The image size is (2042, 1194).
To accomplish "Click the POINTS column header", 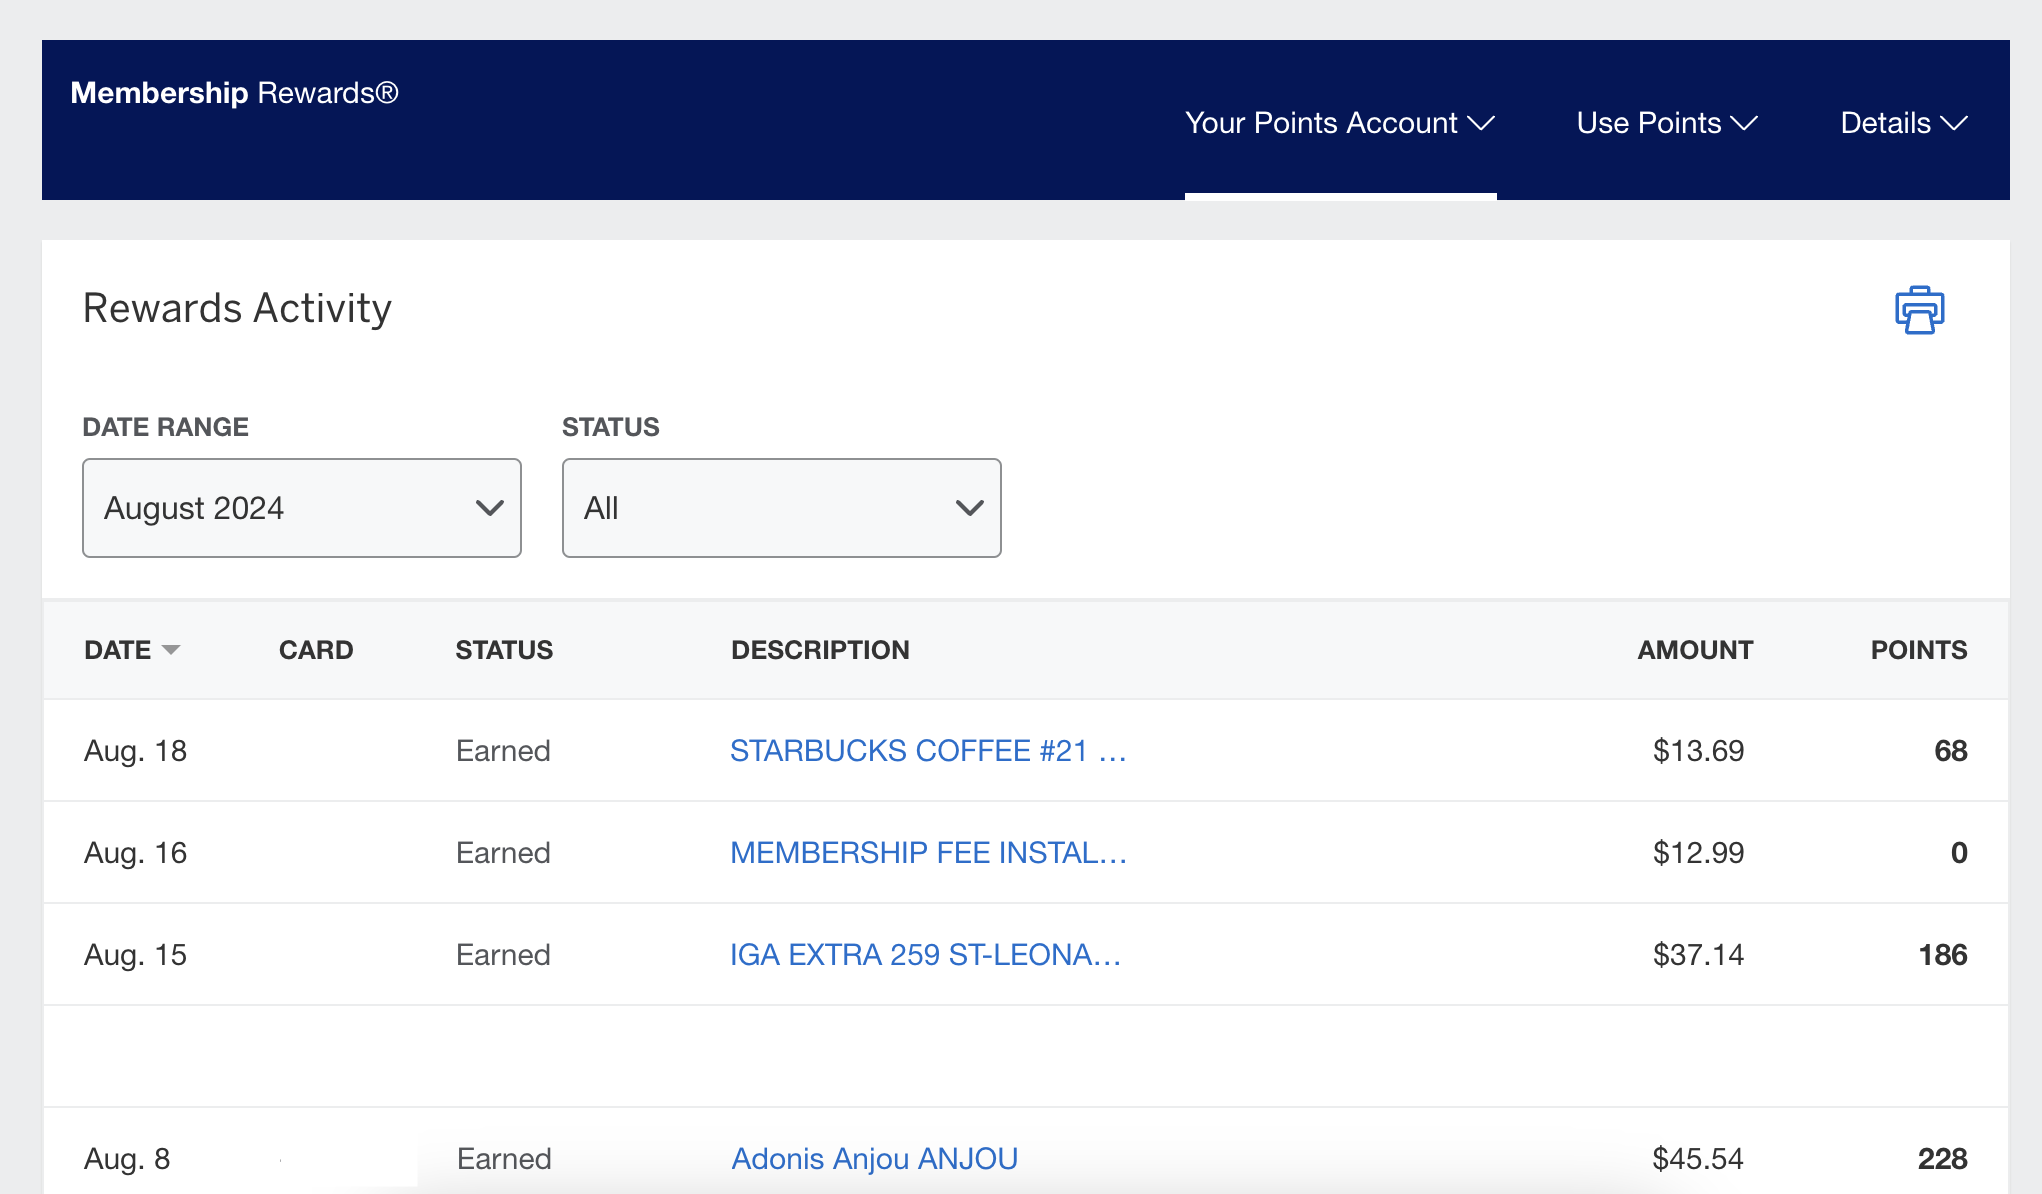I will (1918, 650).
